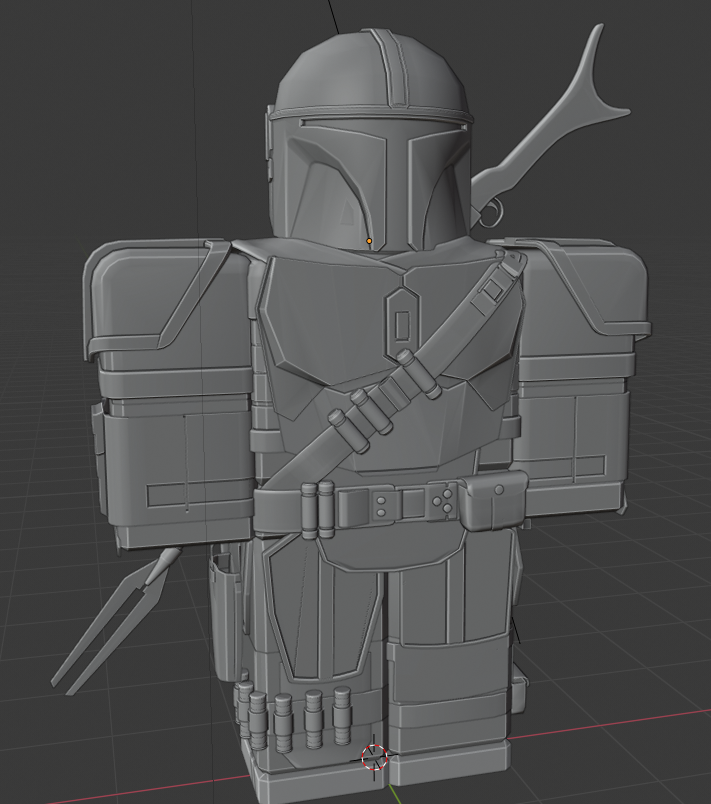Select the belt pouch on the waist

click(494, 501)
